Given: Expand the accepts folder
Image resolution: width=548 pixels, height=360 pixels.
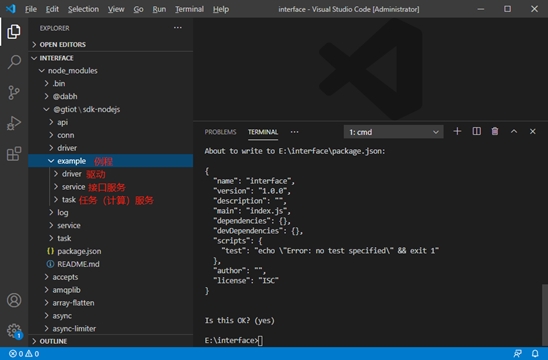Looking at the screenshot, I should (110, 277).
